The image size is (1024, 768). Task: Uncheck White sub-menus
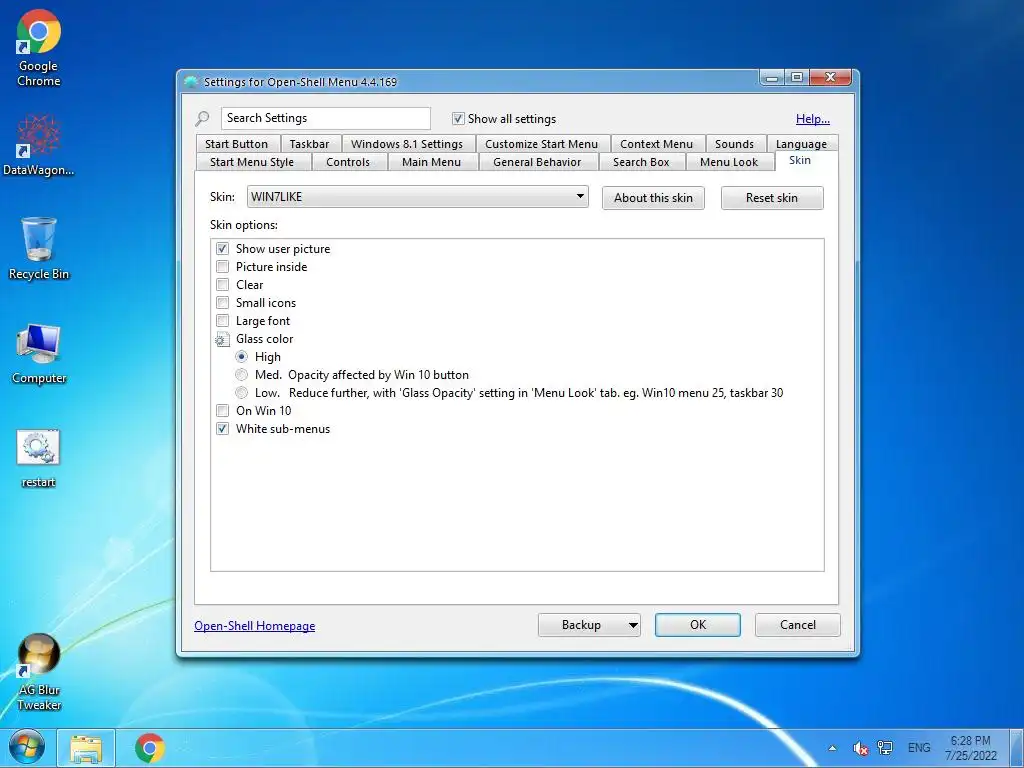[223, 429]
